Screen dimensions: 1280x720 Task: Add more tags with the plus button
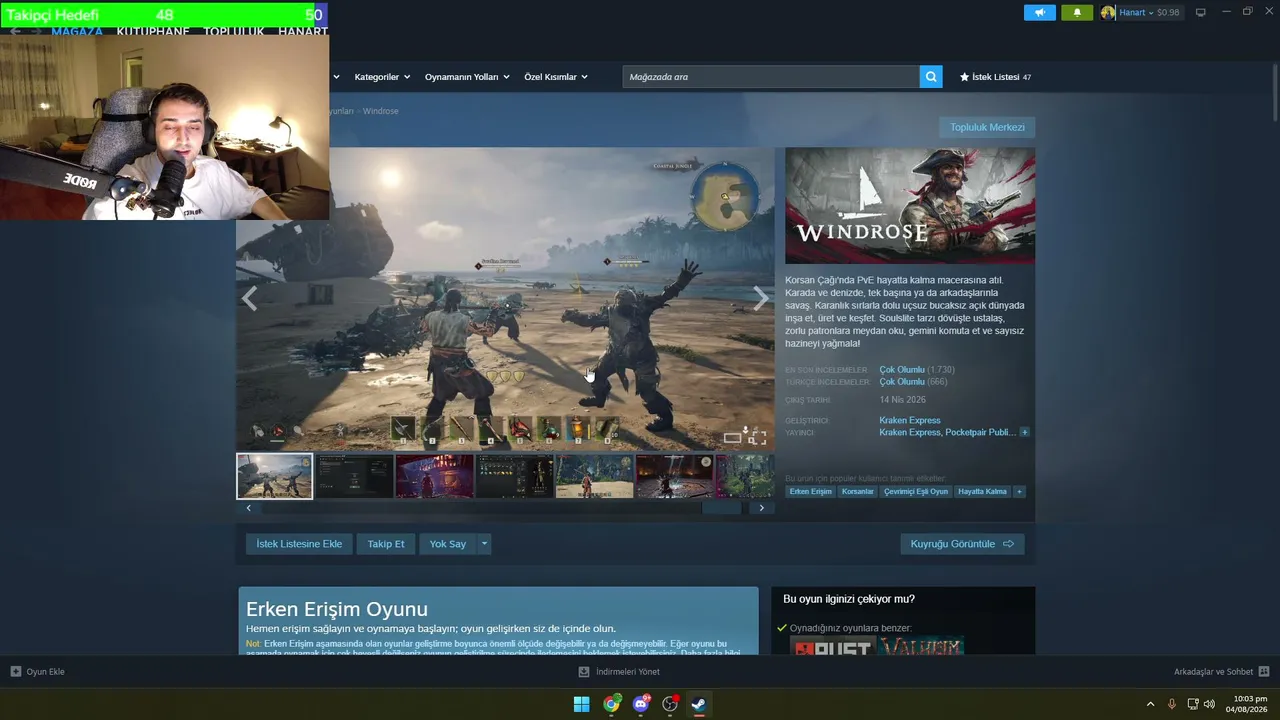coord(1019,492)
